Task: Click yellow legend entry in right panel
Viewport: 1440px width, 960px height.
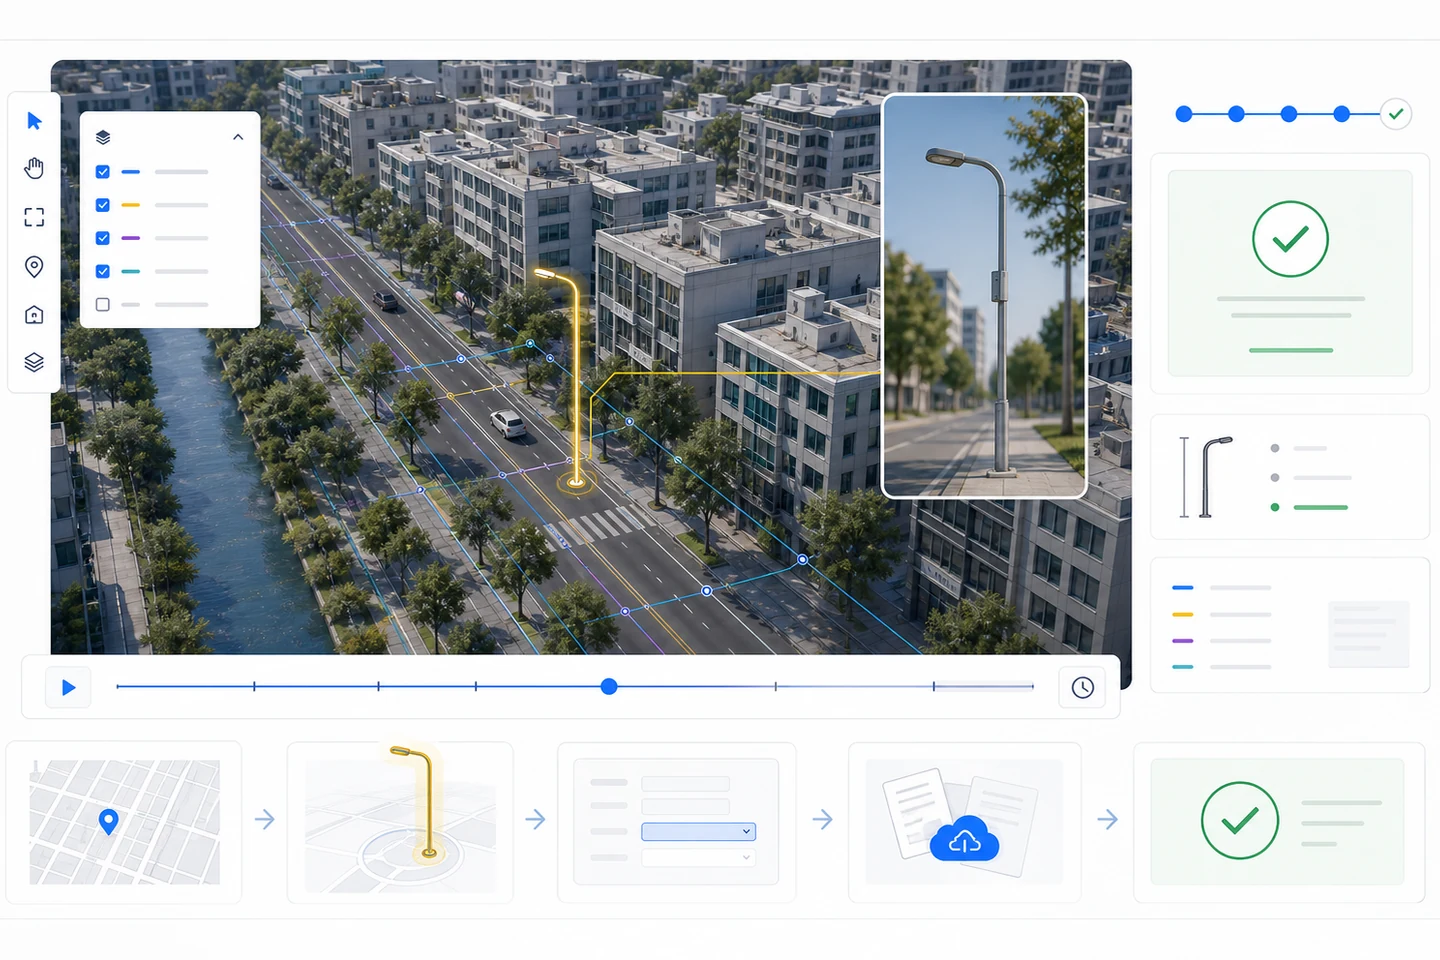Action: [x=1221, y=614]
